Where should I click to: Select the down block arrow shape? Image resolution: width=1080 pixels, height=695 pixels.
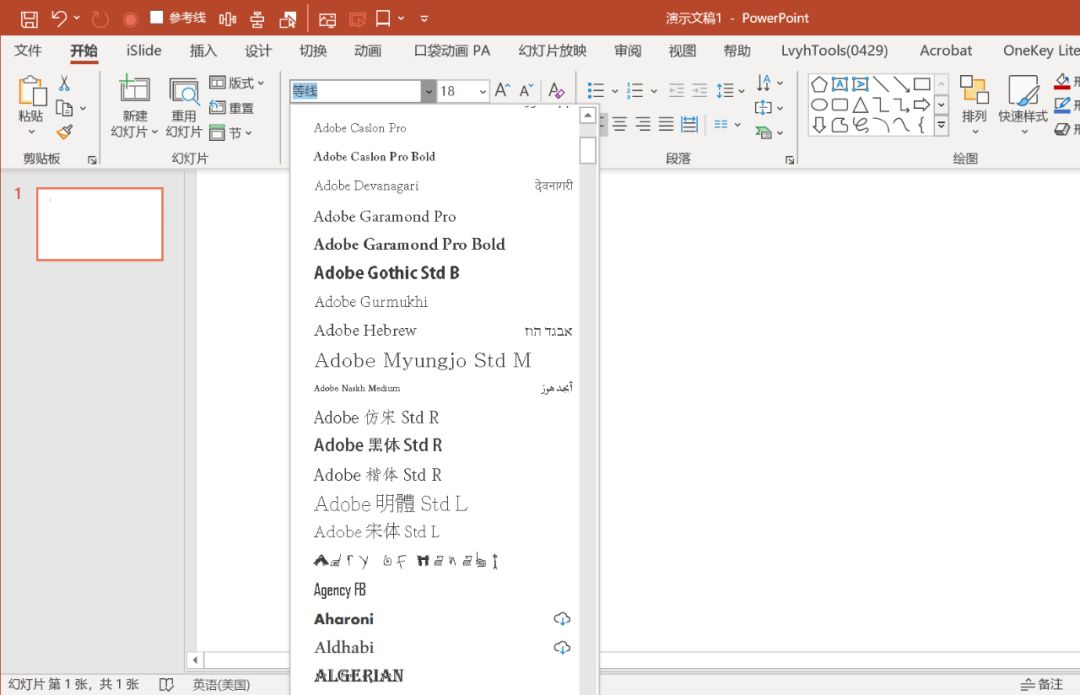coord(819,125)
